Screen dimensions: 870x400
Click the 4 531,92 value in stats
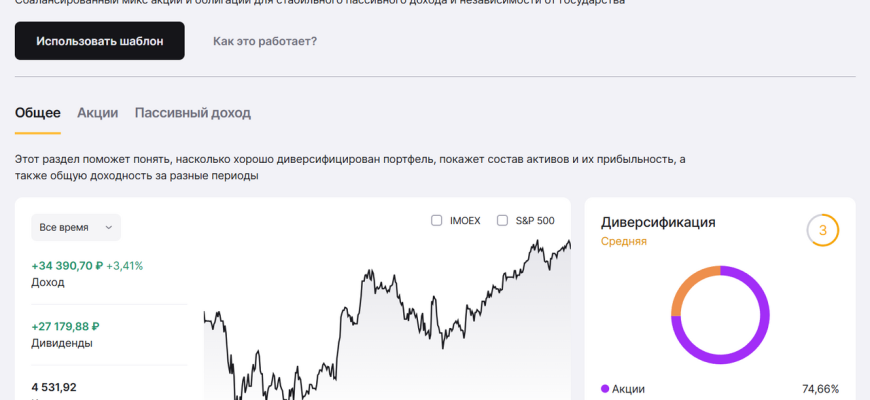point(54,387)
